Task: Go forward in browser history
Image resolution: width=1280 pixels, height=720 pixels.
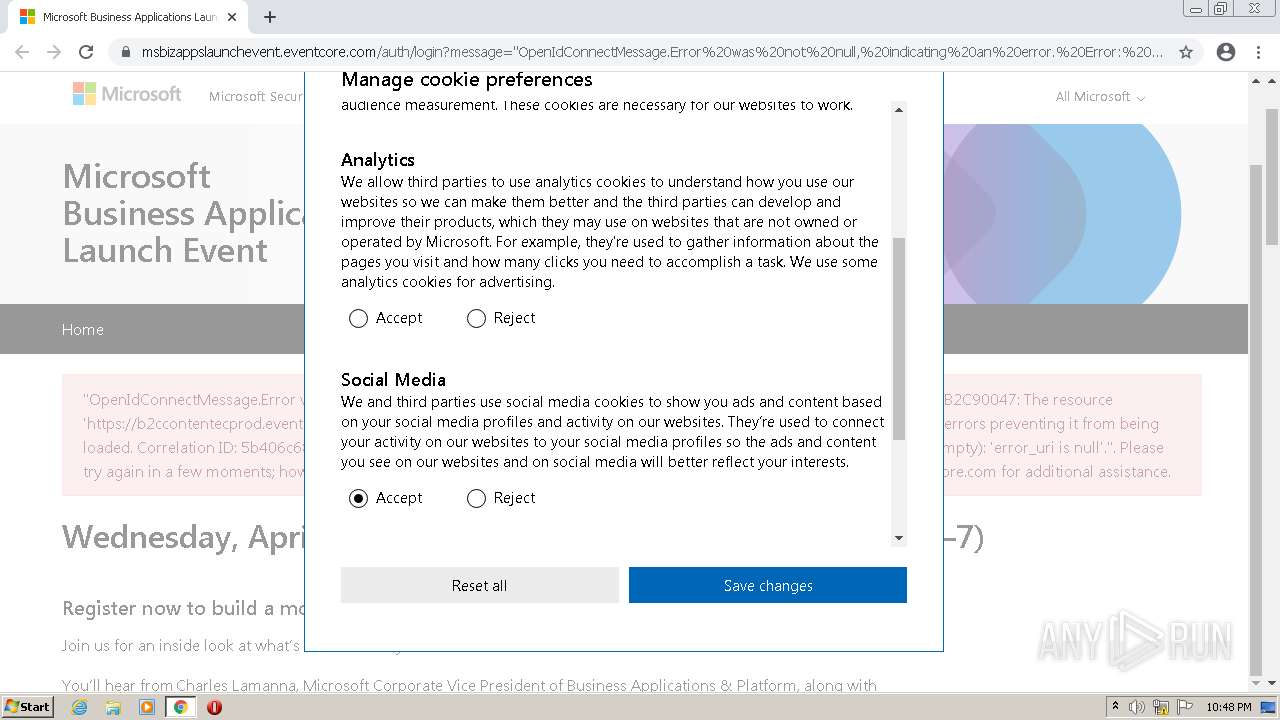Action: point(54,52)
